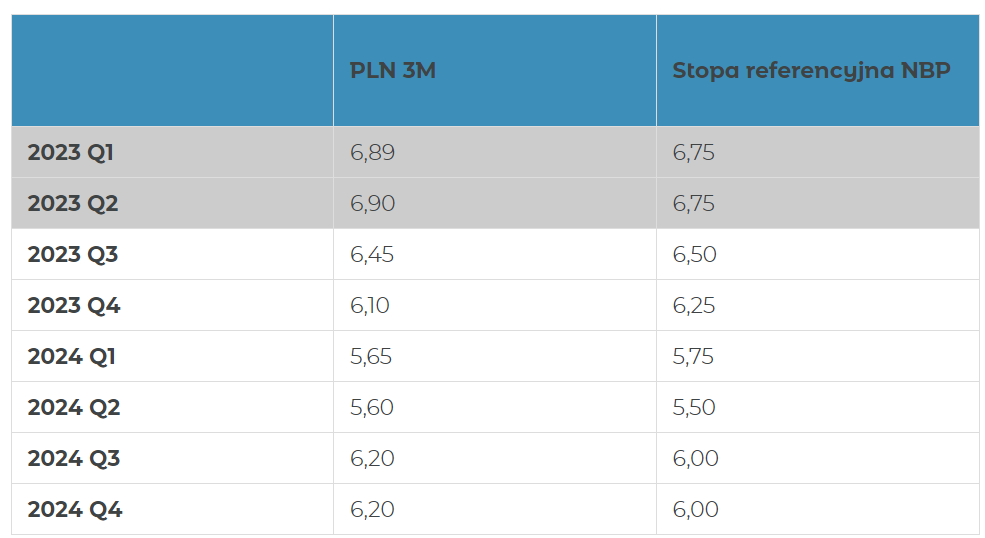
Task: Select the 2024 Q2 row label
Action: [x=73, y=407]
